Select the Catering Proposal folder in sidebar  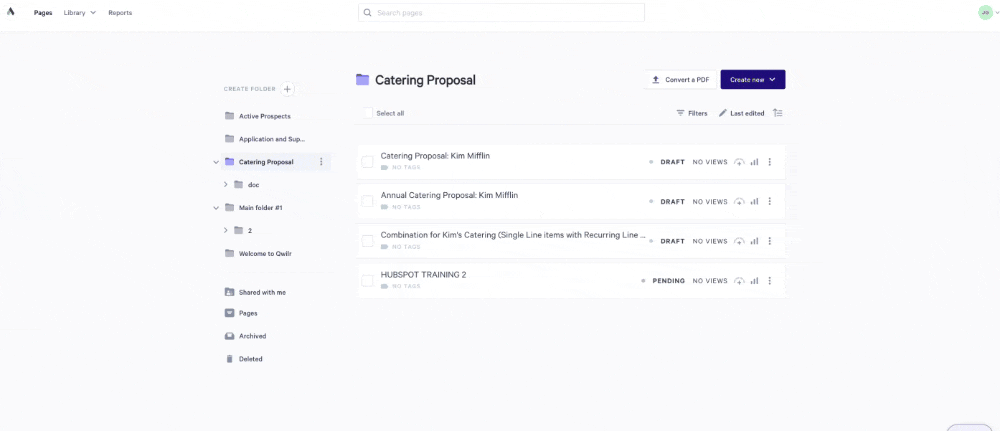coord(267,162)
